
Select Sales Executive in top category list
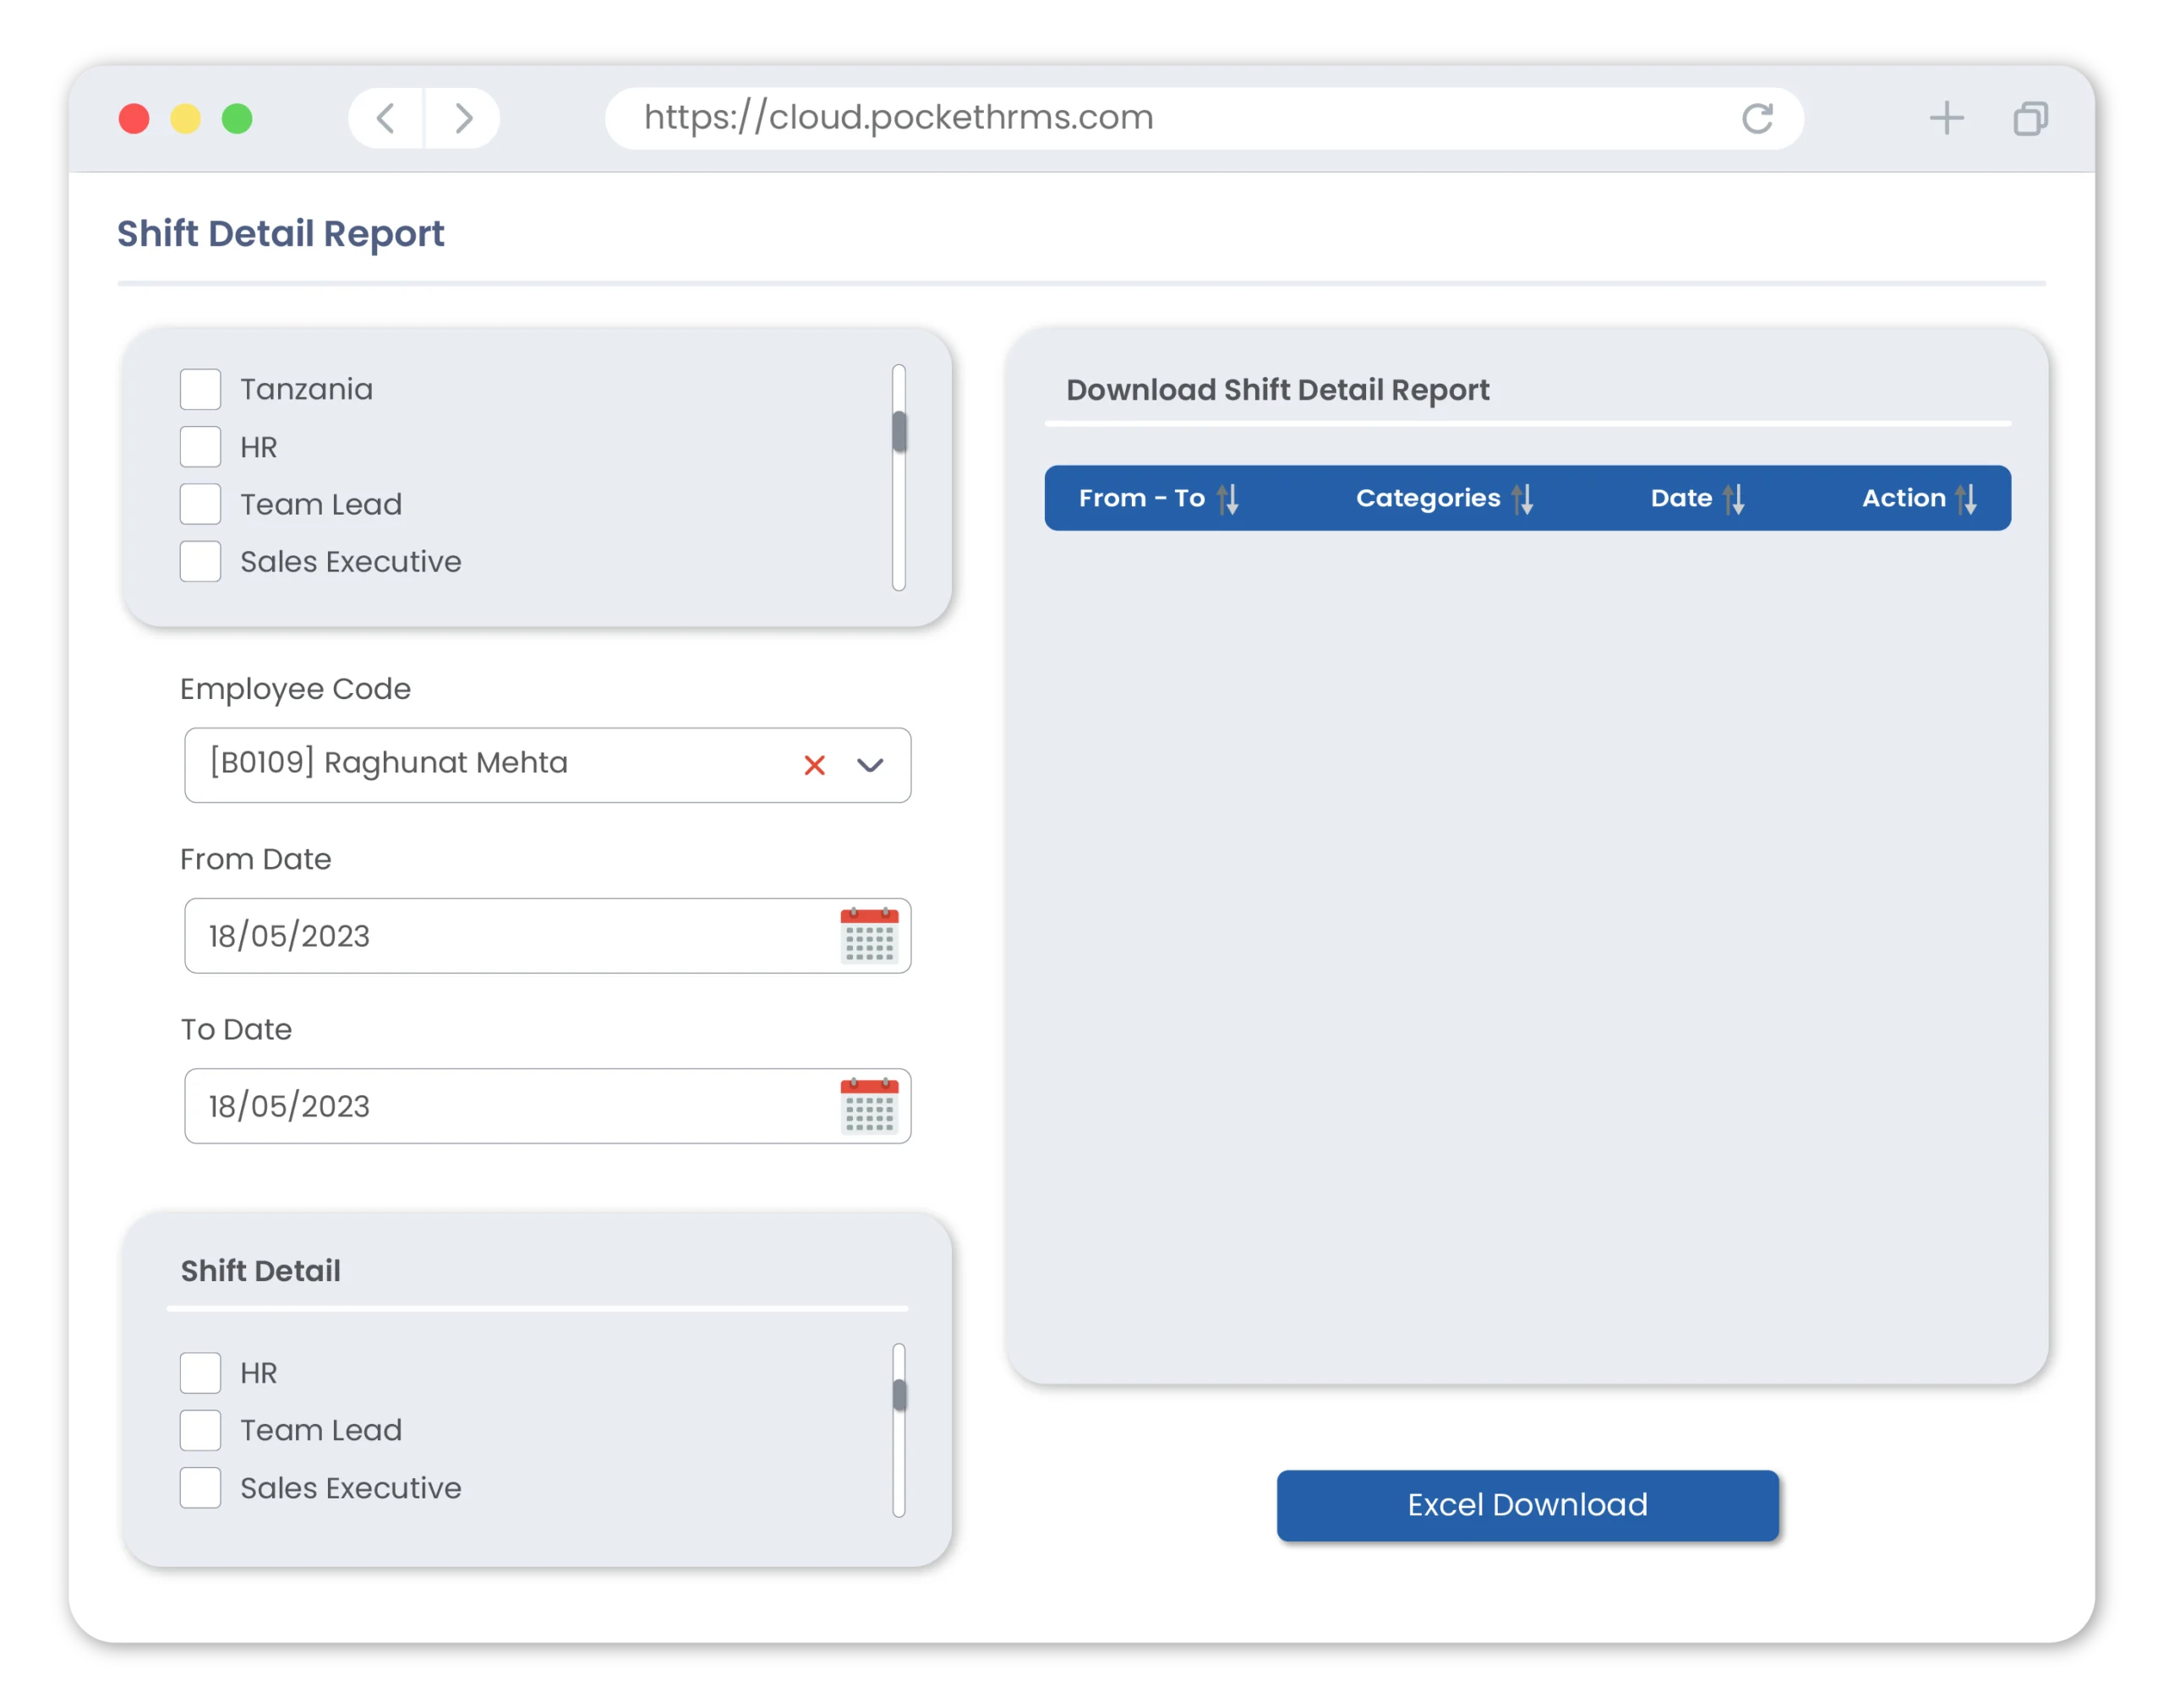click(200, 562)
